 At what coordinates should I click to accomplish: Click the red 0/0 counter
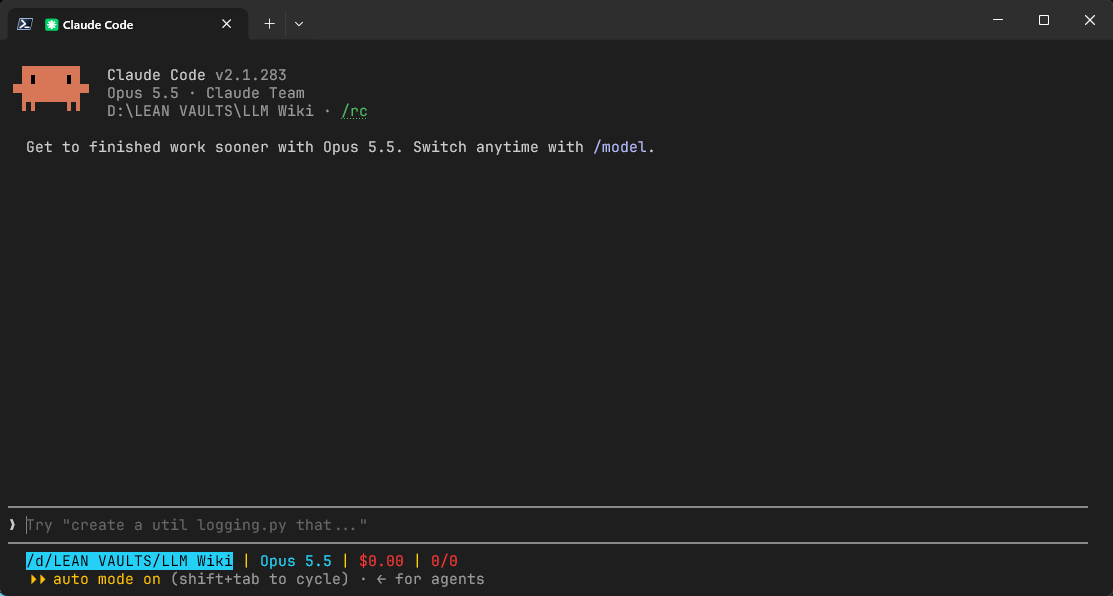(444, 561)
